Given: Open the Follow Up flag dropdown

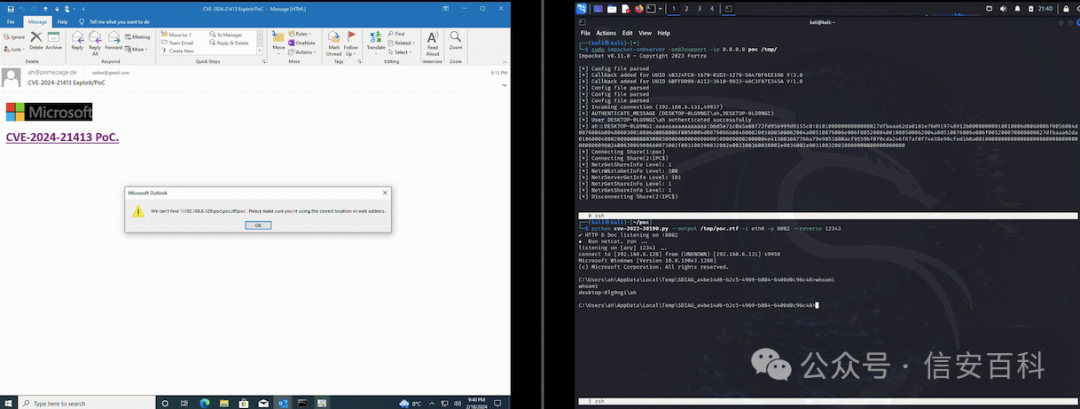Looking at the screenshot, I should pos(351,42).
